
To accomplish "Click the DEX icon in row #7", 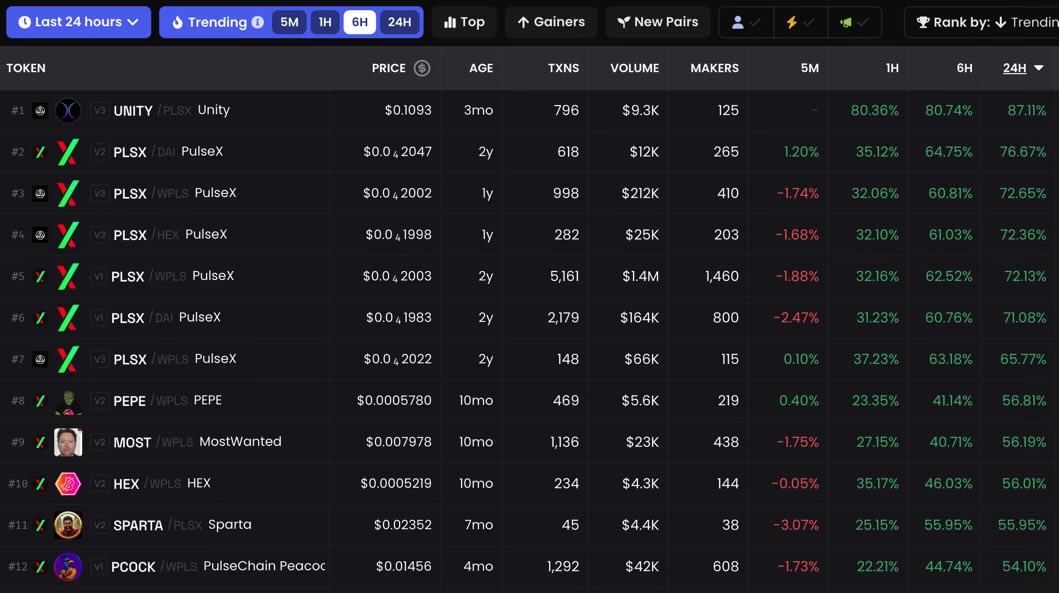I will point(40,359).
